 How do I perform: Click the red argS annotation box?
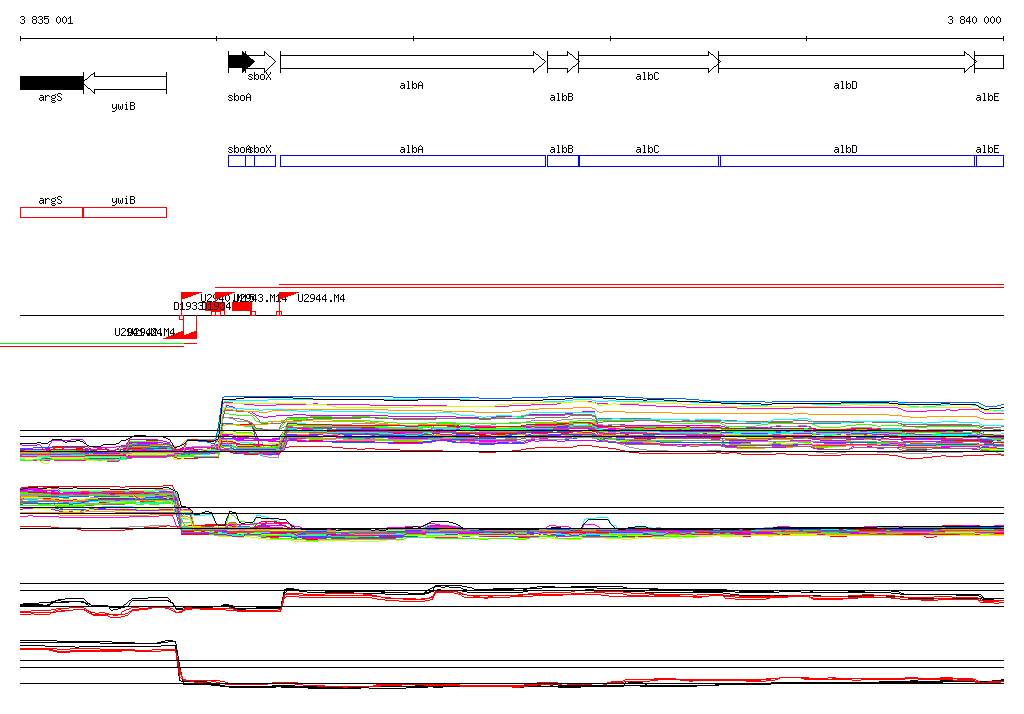52,212
